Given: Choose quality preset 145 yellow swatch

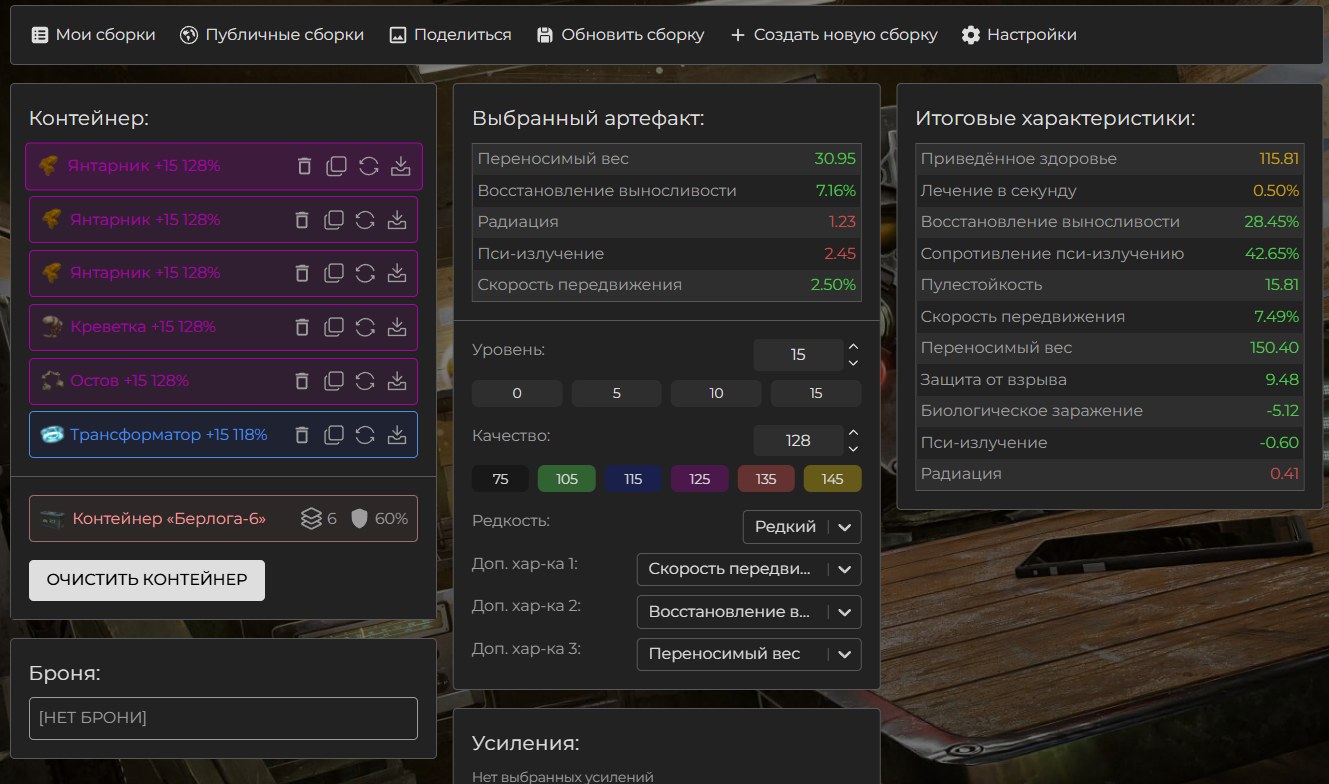Looking at the screenshot, I should click(833, 479).
